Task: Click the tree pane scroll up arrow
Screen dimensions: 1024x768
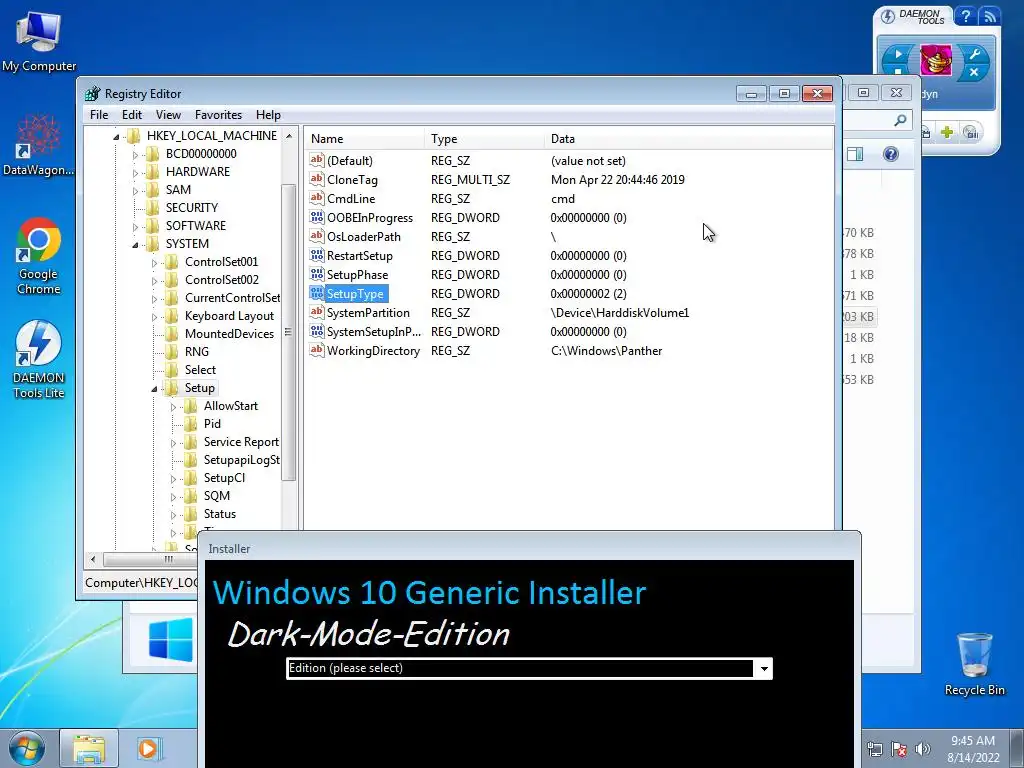Action: 289,136
